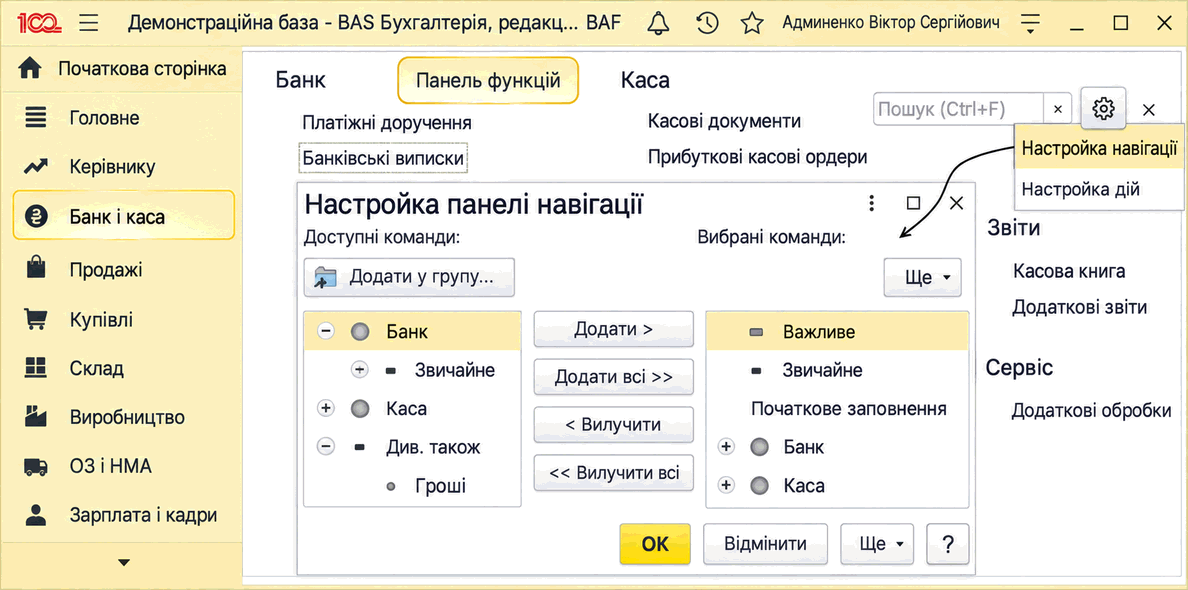
Task: Select Гроші item in available commands
Action: click(440, 486)
